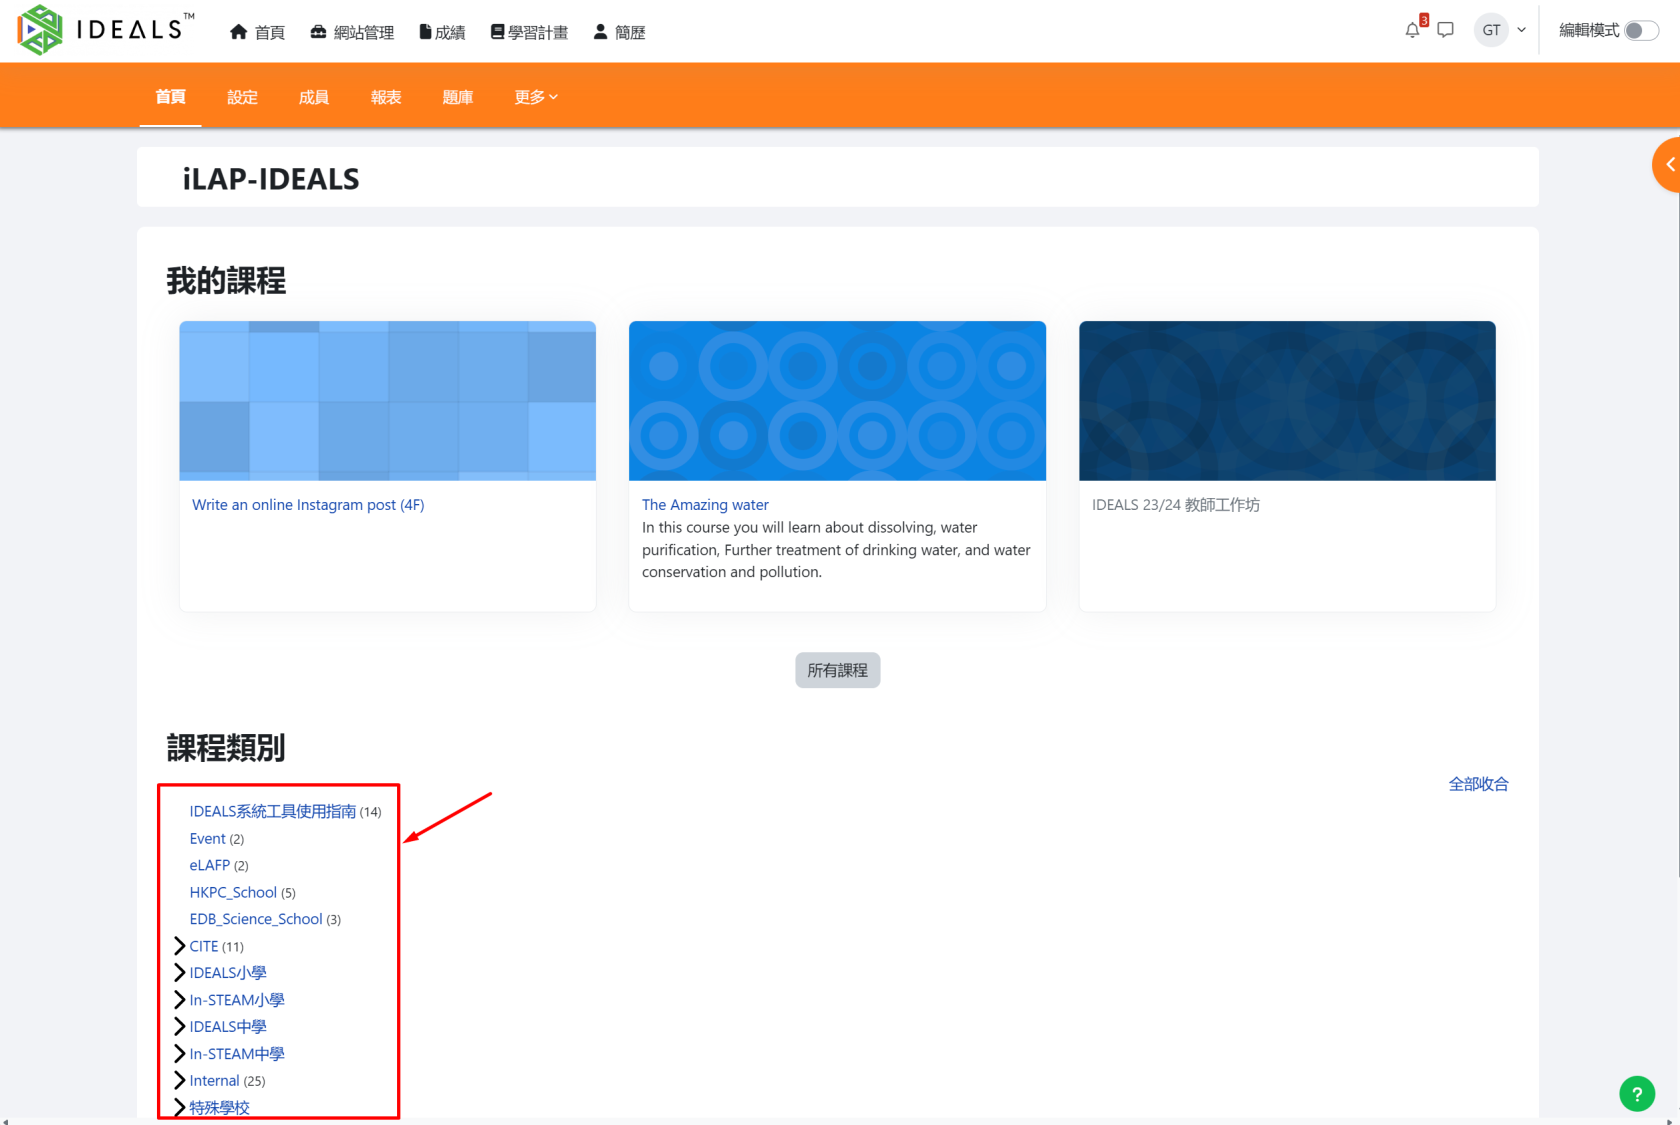Open the user menu dropdown arrow
The height and width of the screenshot is (1125, 1680).
[1521, 30]
